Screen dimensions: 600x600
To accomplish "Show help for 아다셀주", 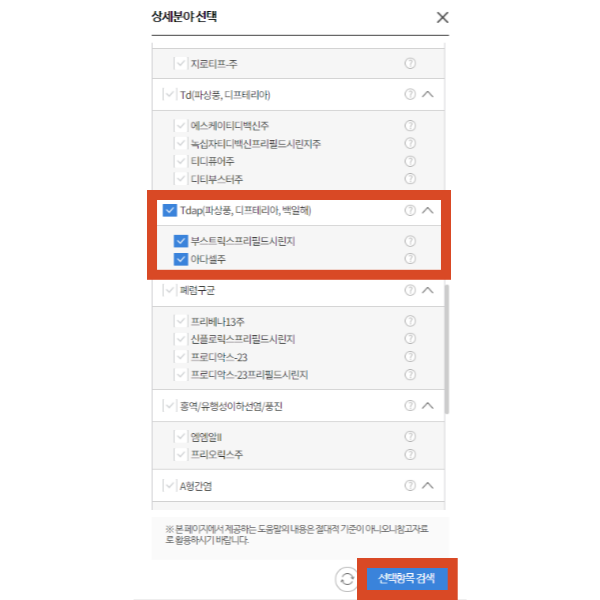I will click(410, 259).
